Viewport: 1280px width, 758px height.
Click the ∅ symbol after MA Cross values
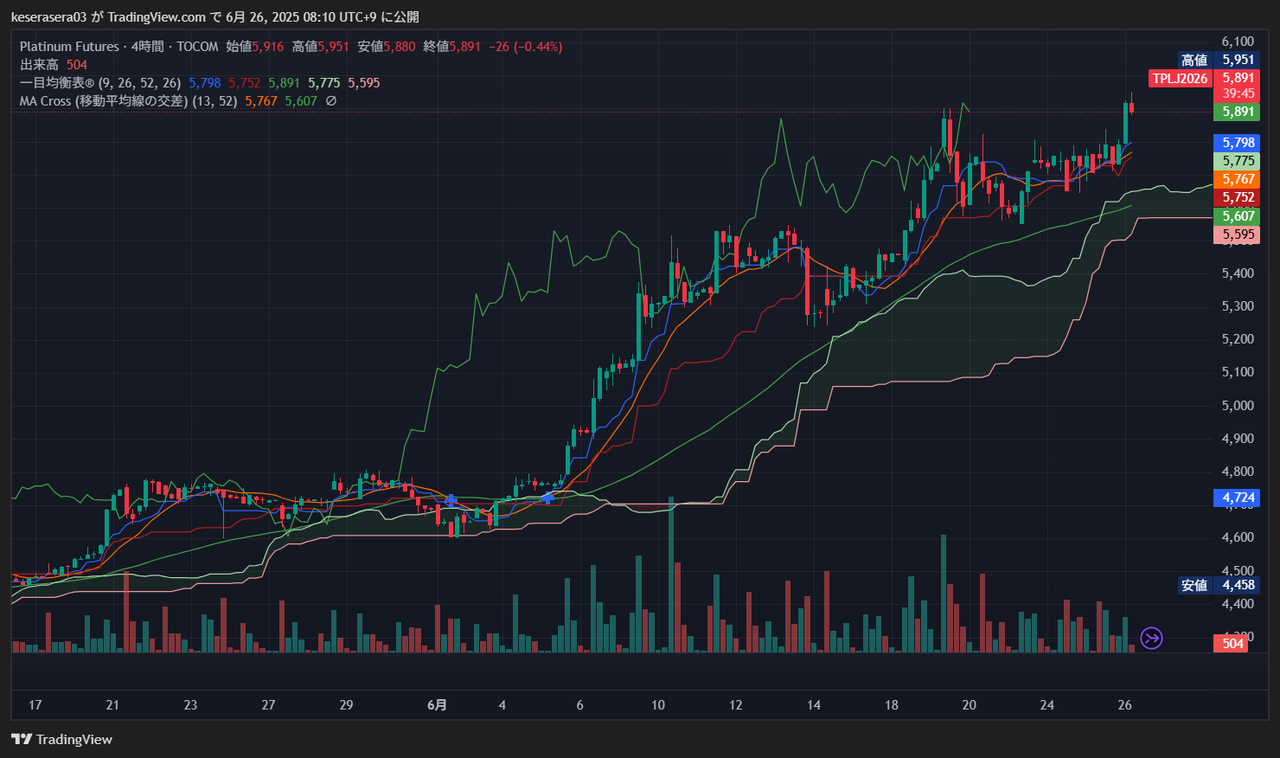(331, 101)
